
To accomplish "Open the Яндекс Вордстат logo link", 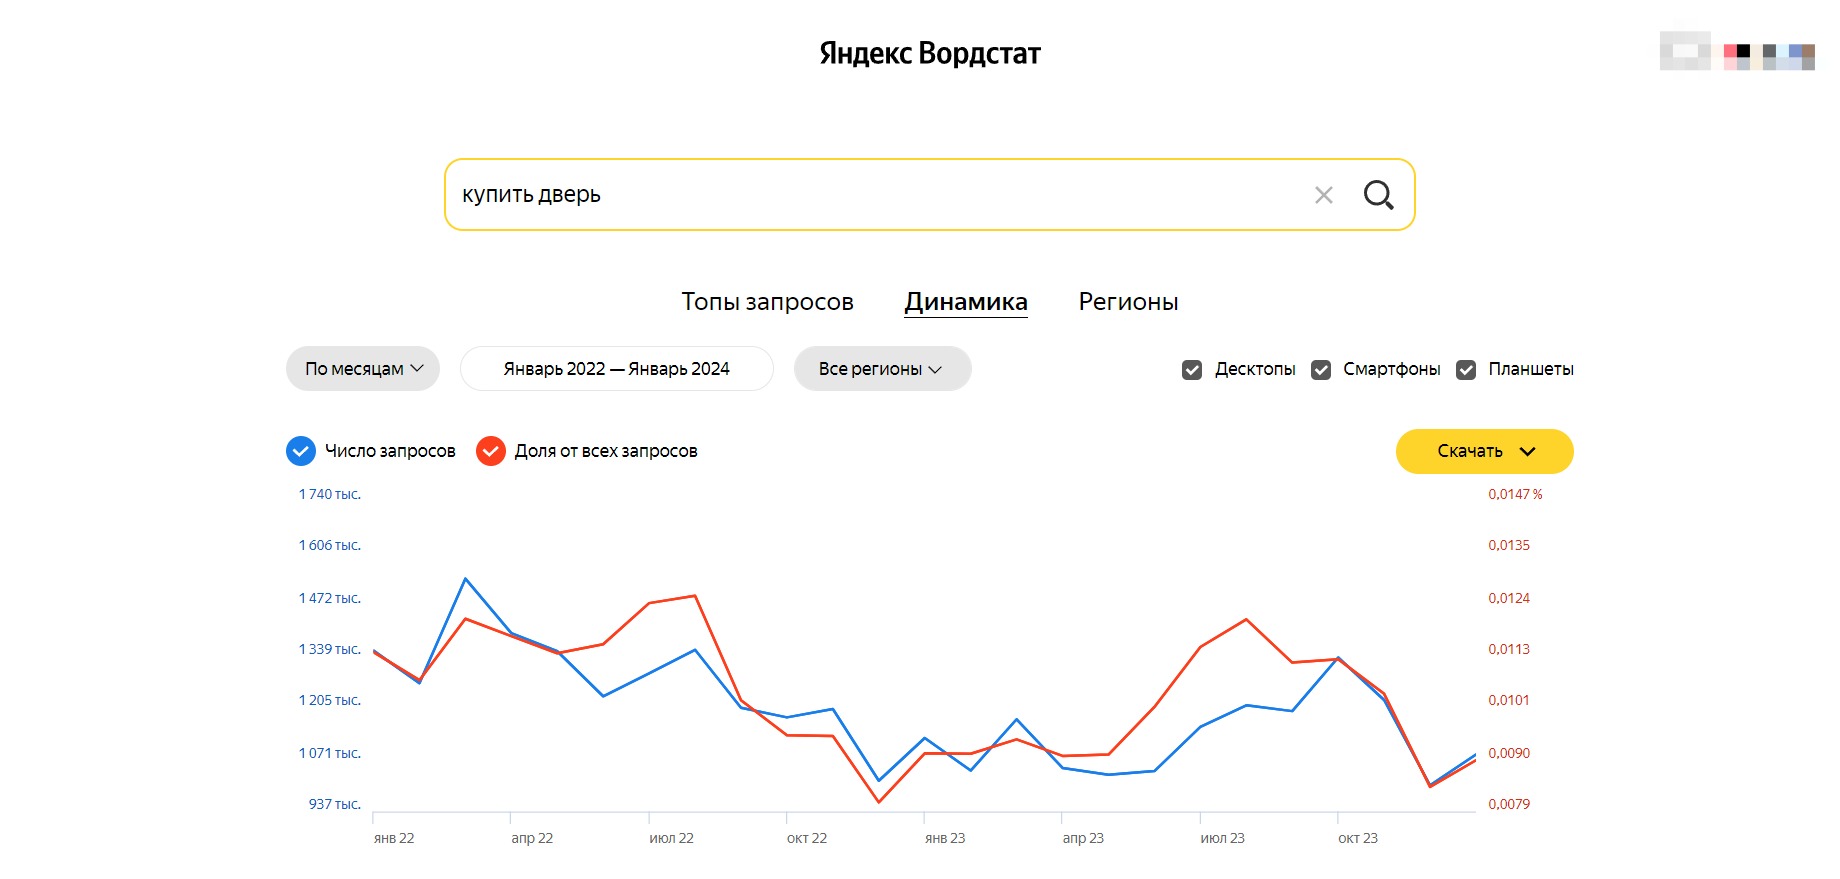I will click(930, 53).
